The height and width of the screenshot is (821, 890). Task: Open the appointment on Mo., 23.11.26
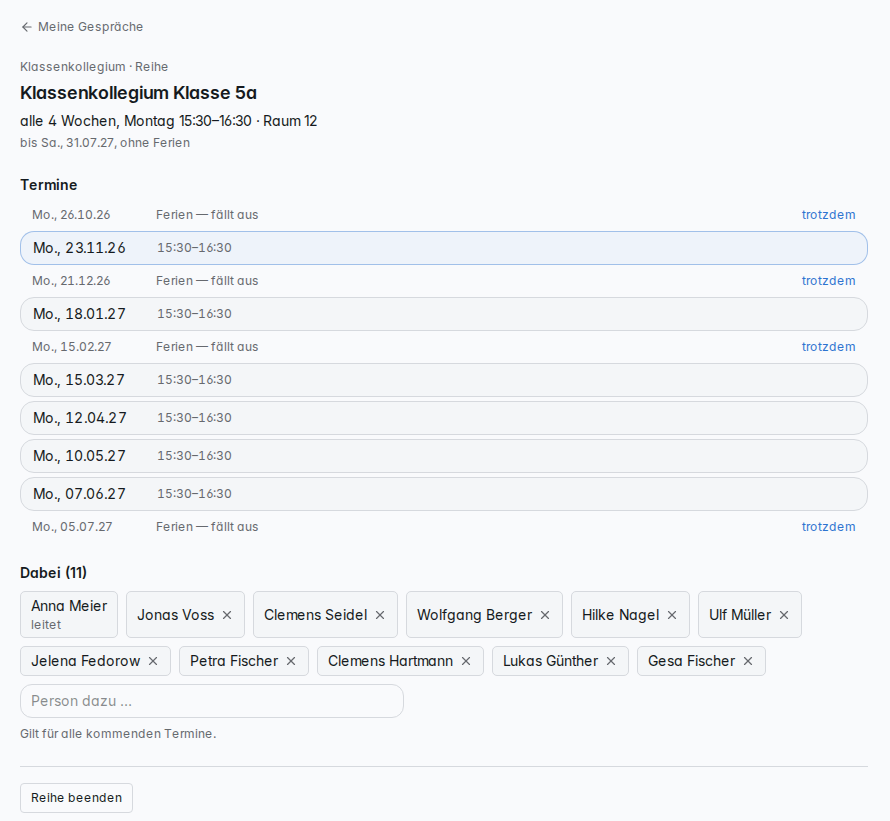[x=444, y=248]
